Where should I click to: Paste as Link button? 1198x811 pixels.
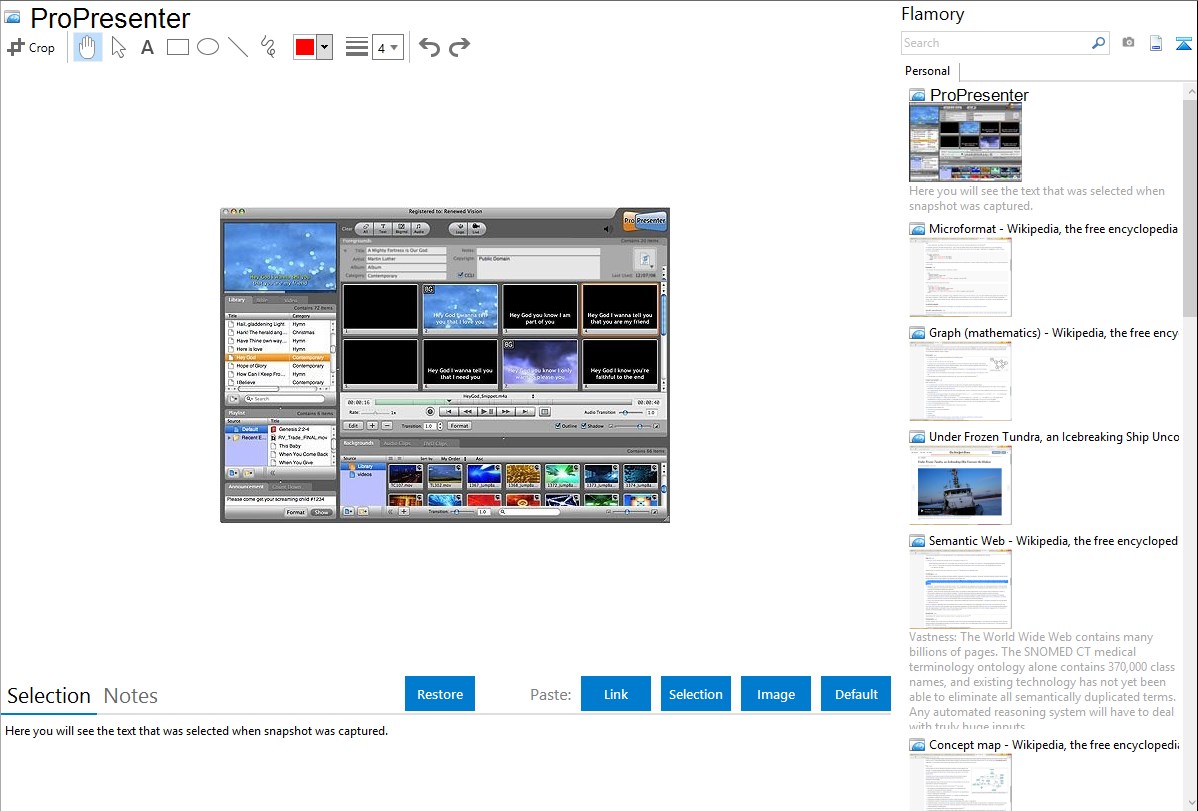click(x=616, y=693)
